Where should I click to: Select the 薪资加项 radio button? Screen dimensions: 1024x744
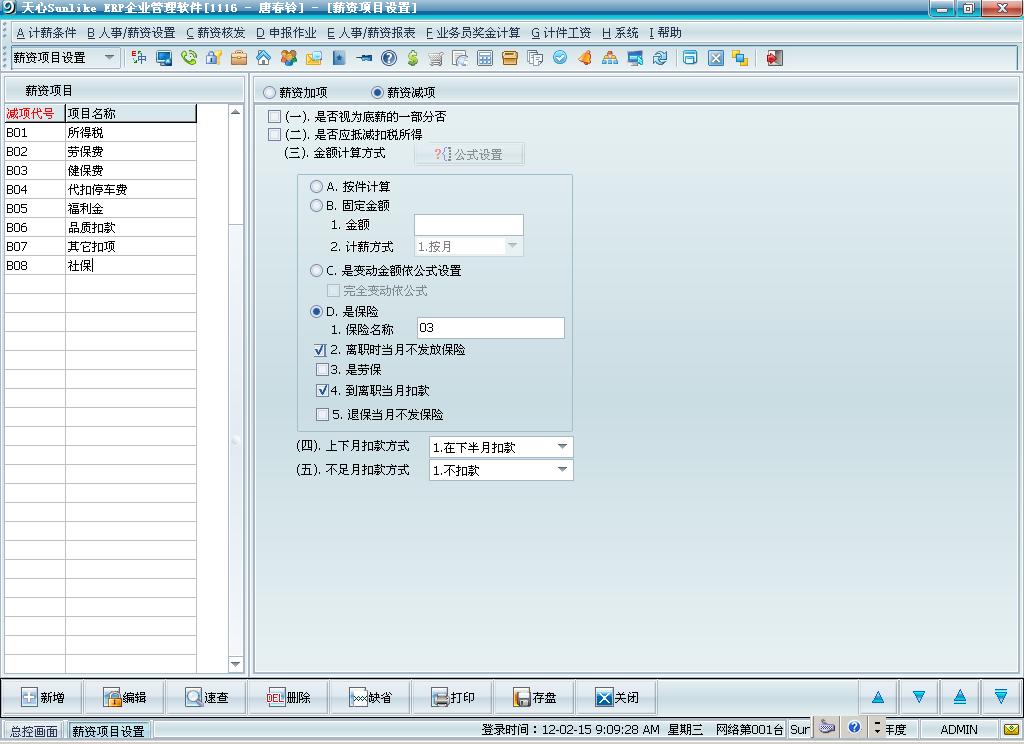270,92
